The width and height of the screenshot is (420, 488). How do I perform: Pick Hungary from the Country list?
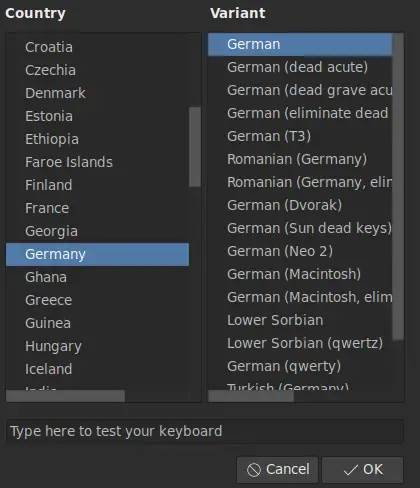97,346
